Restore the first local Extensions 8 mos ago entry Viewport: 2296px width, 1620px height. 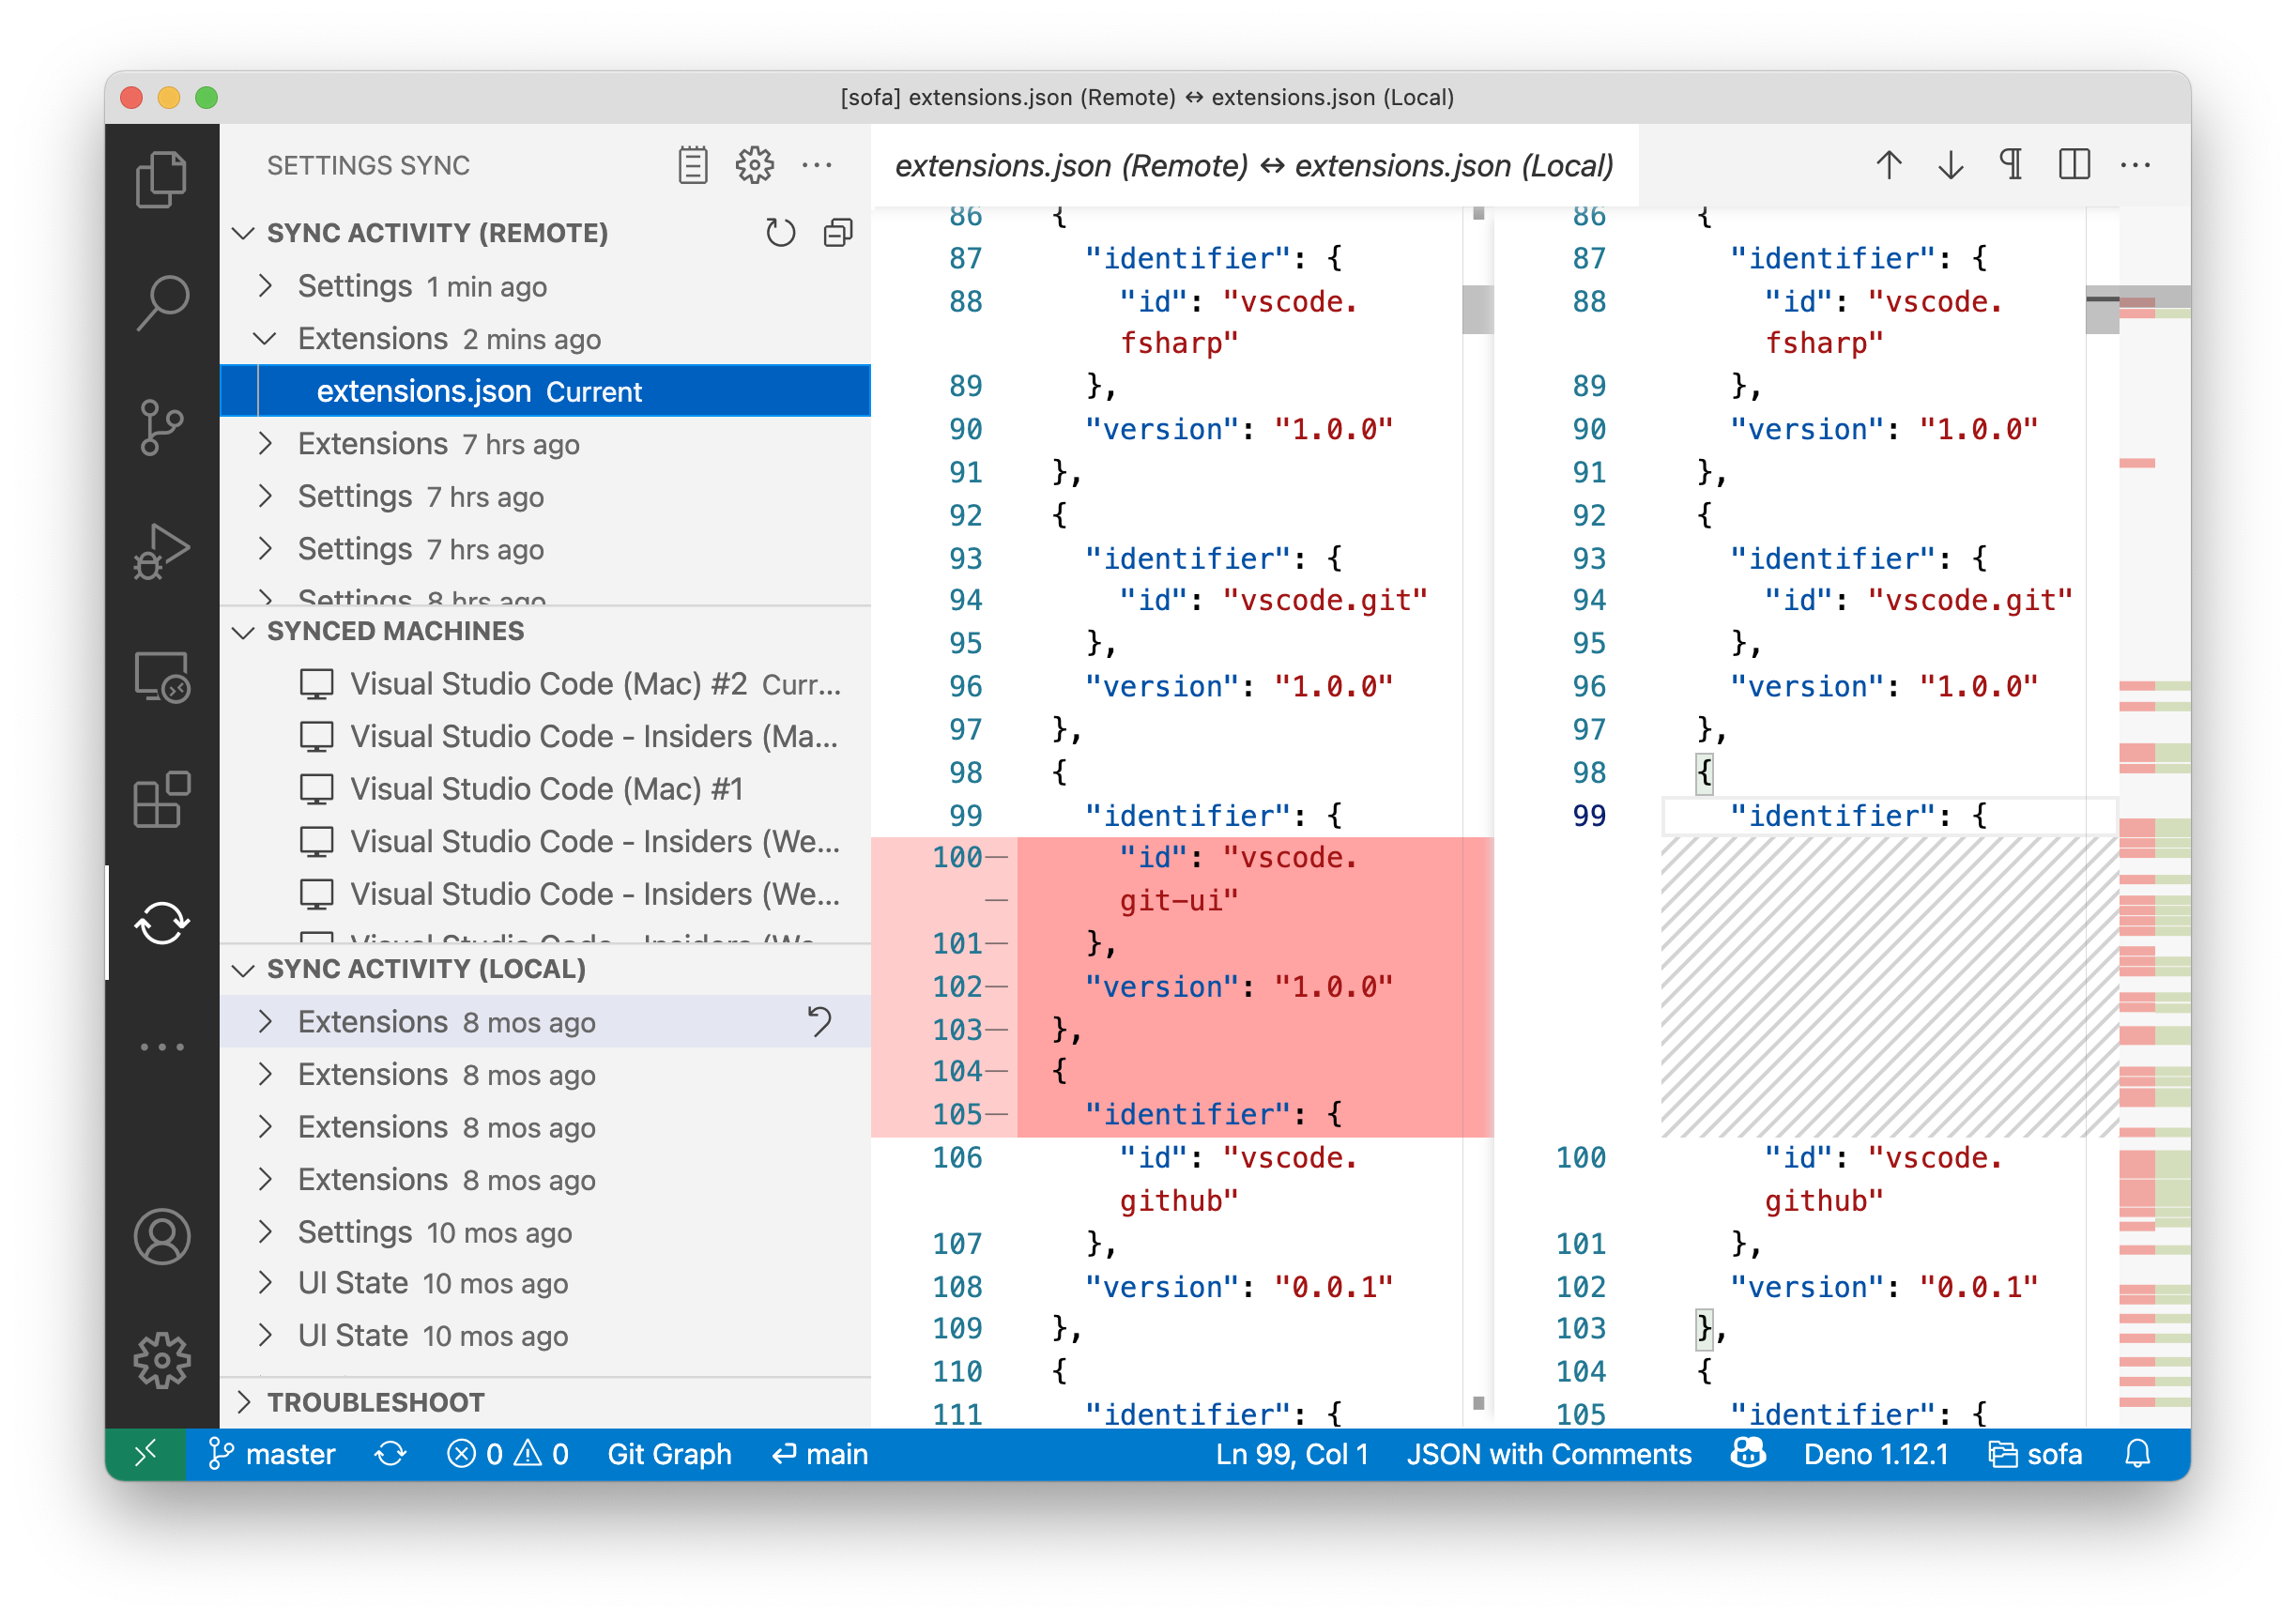819,1022
